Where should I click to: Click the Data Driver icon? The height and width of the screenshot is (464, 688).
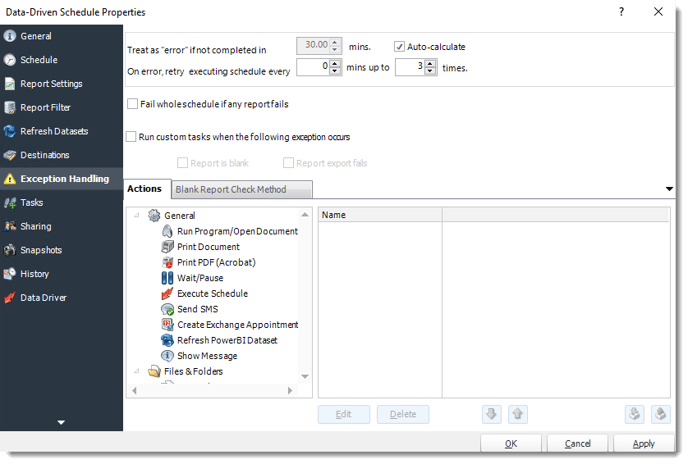pos(10,298)
